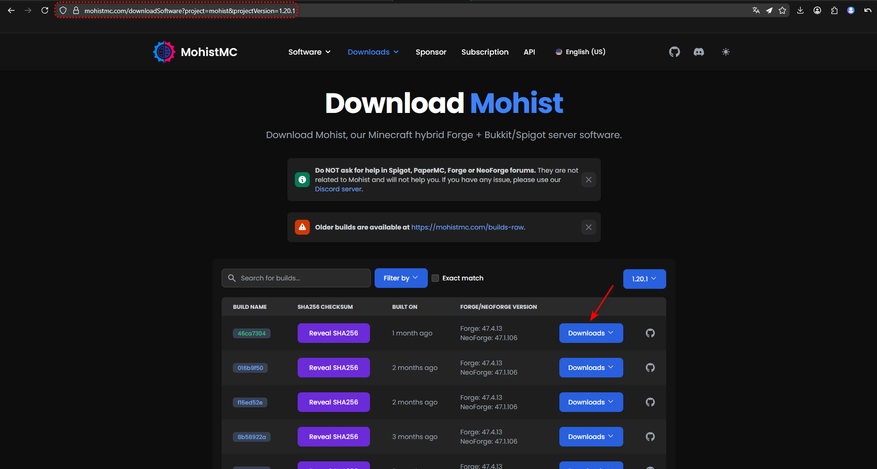The image size is (877, 469).
Task: Open the extensions icon in browser toolbar
Action: tap(834, 11)
